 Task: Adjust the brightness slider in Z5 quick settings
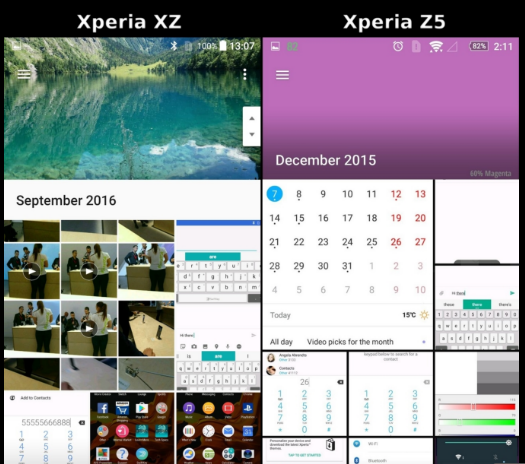[x=477, y=443]
